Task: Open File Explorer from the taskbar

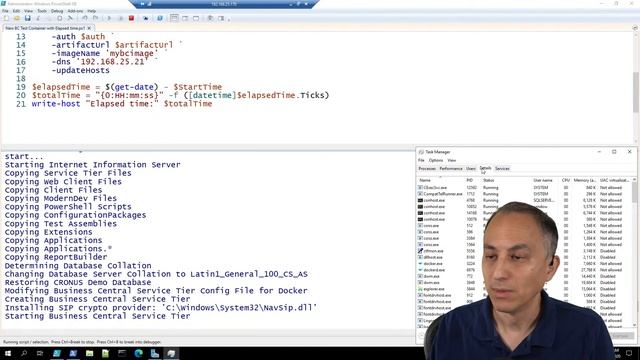Action: [89, 353]
